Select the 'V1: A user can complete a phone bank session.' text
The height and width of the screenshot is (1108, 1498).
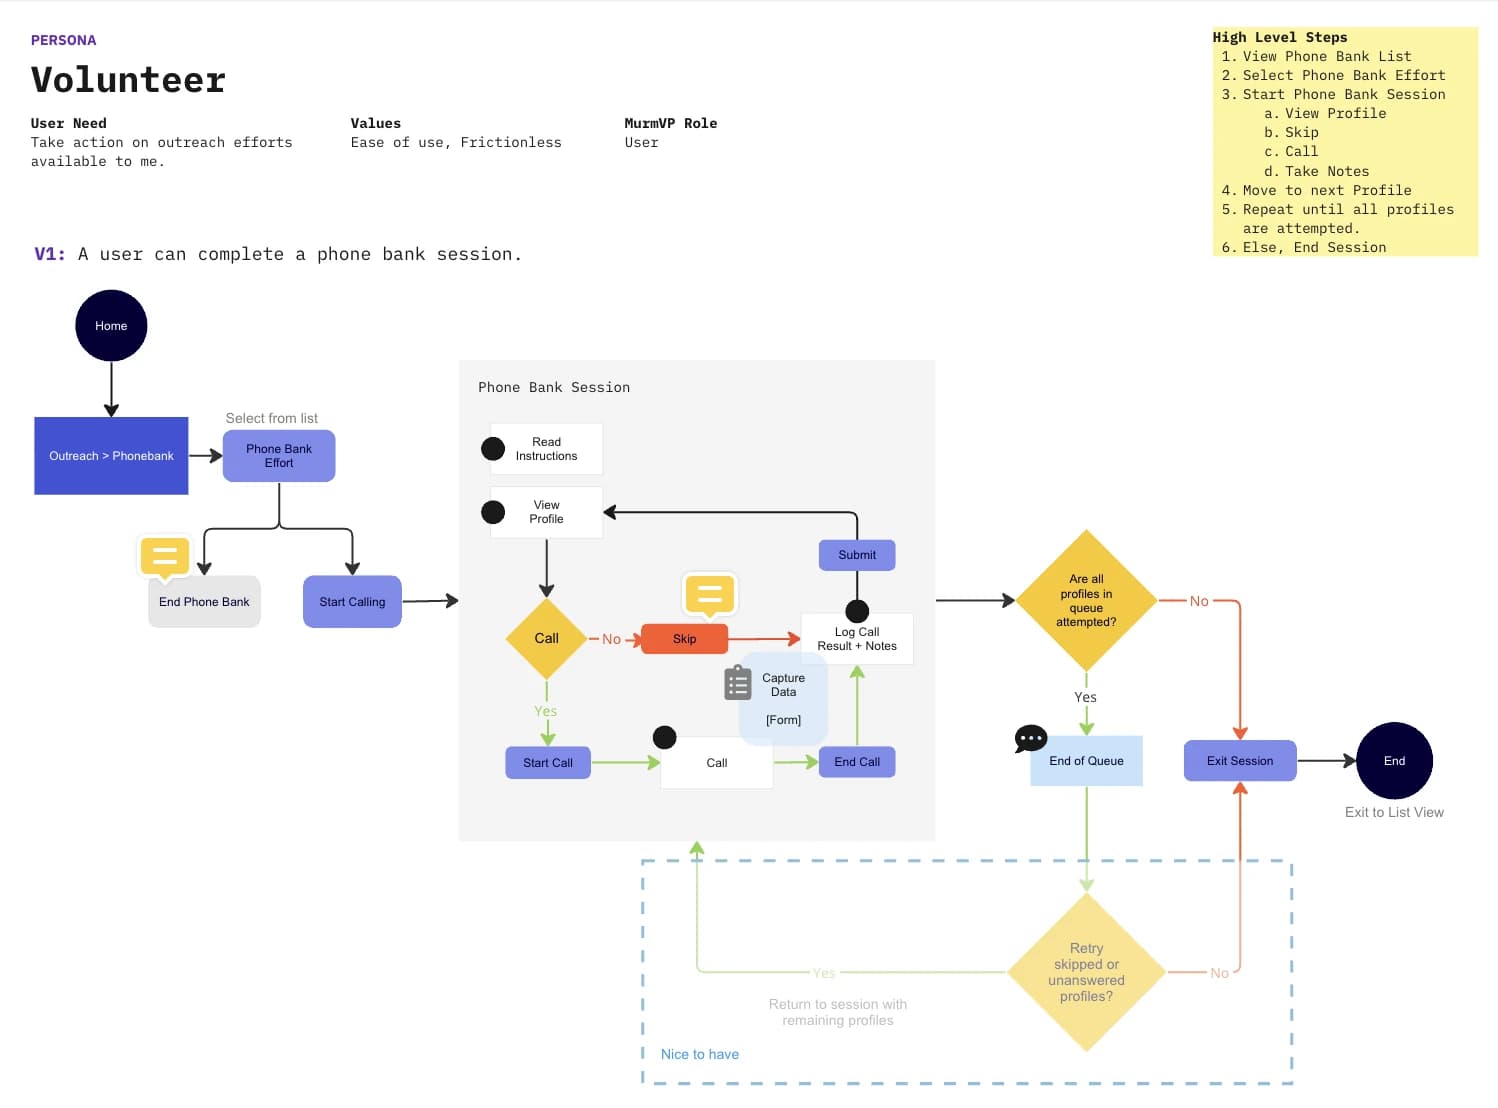278,254
